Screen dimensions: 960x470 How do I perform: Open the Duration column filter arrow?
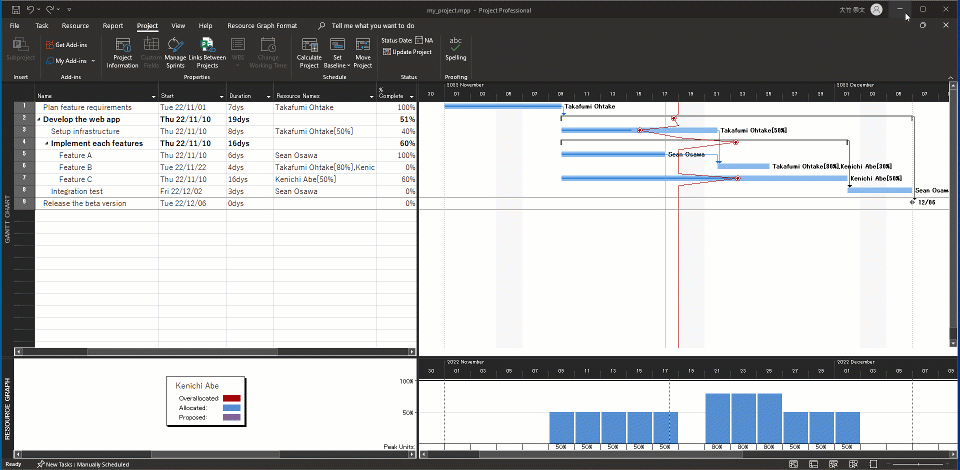point(267,96)
